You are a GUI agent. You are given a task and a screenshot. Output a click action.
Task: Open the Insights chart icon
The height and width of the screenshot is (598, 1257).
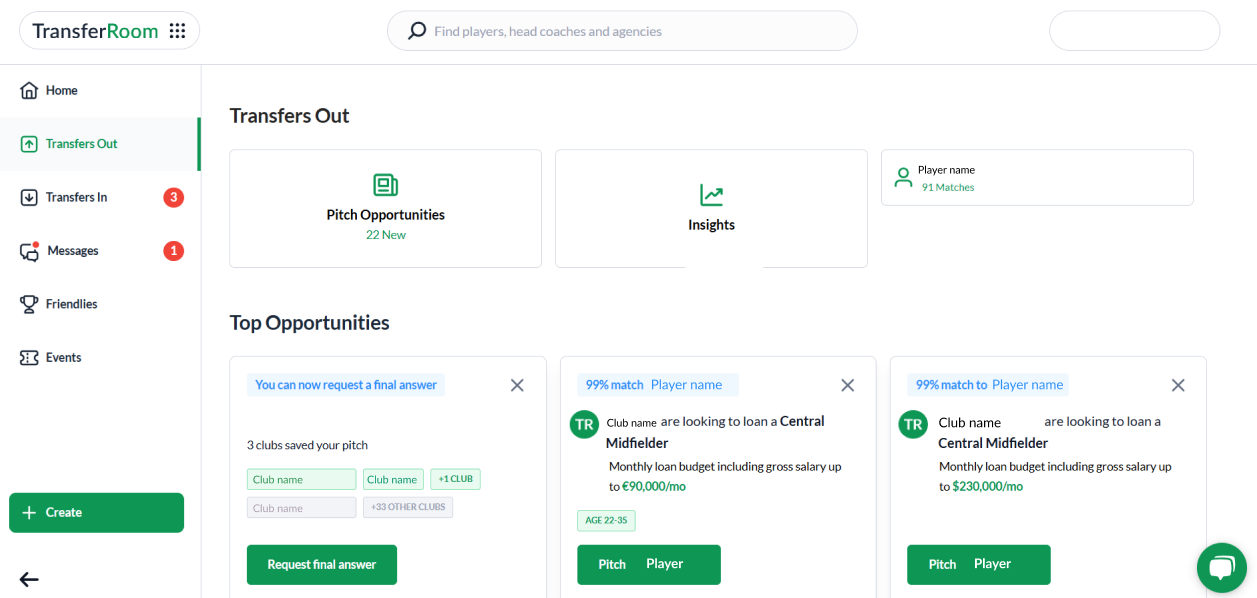[711, 195]
